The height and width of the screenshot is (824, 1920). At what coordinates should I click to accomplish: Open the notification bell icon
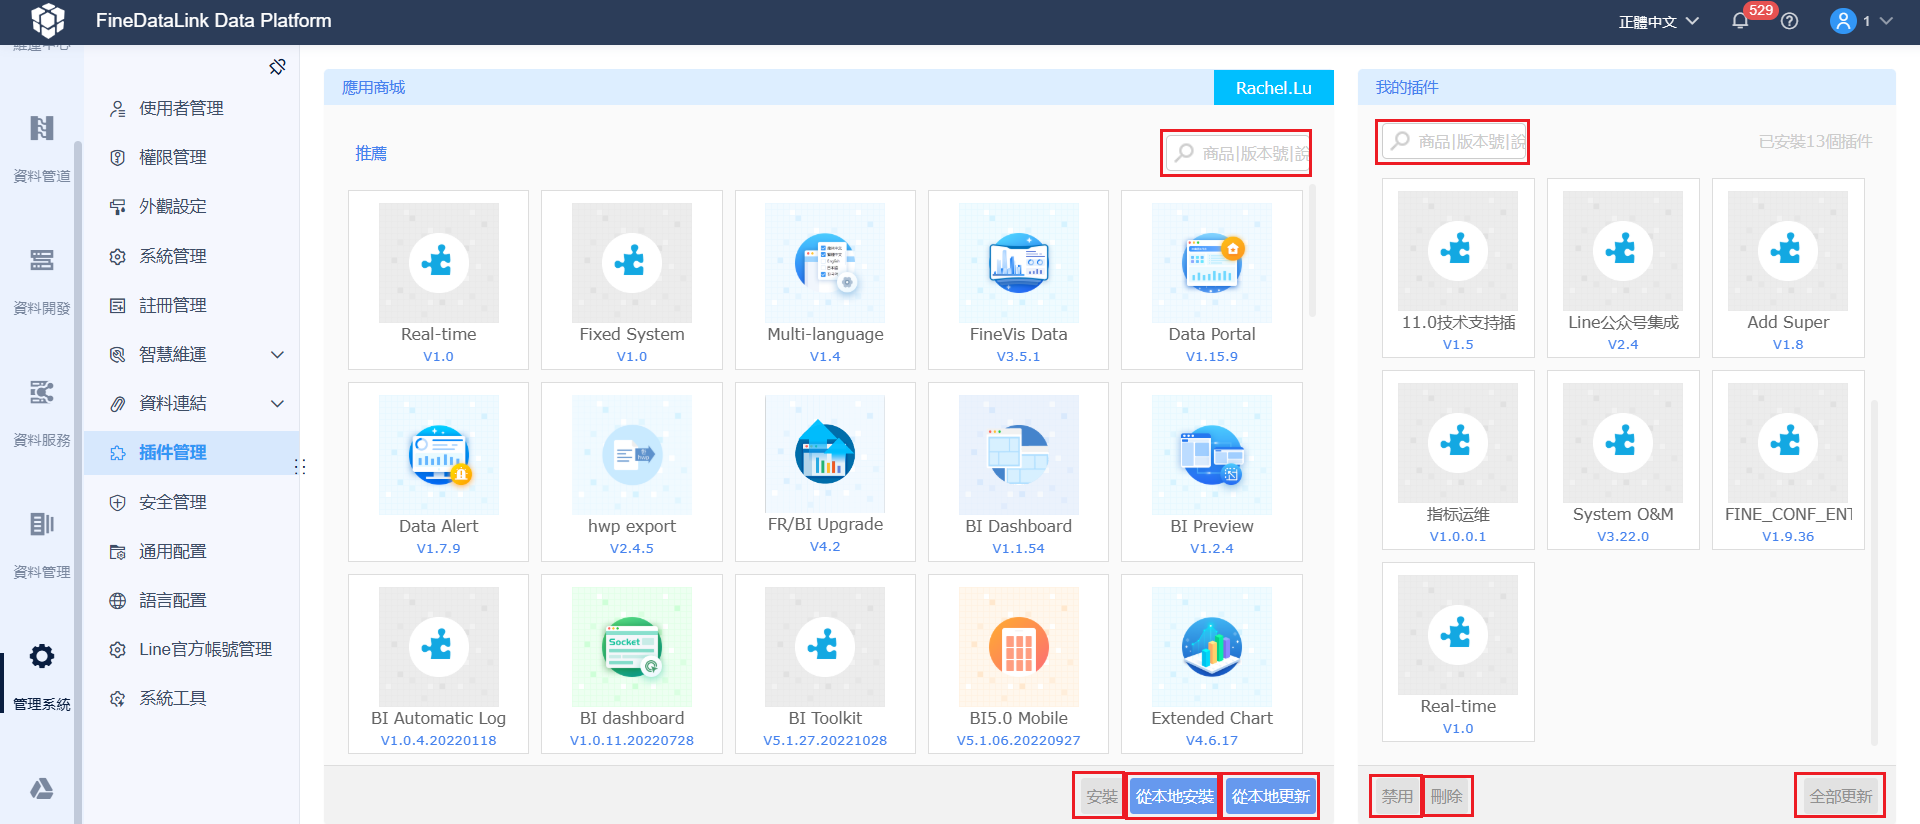click(1740, 21)
